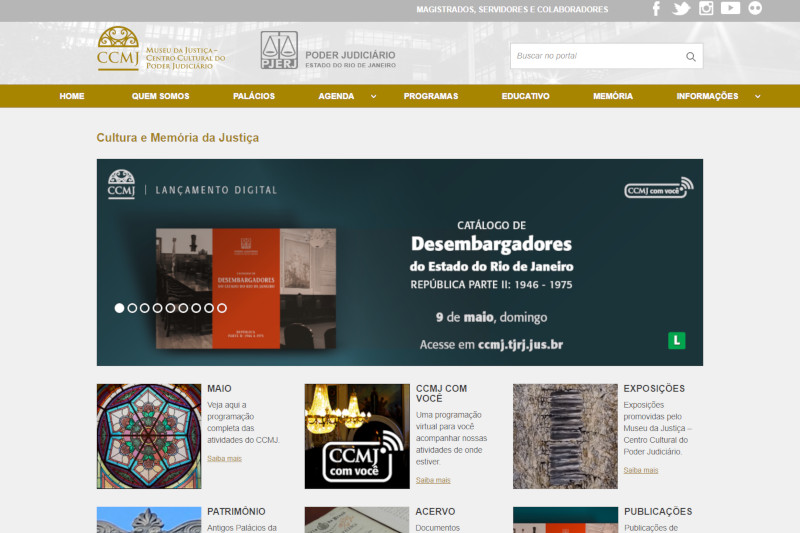
Task: Click the MAIO heading
Action: point(219,389)
